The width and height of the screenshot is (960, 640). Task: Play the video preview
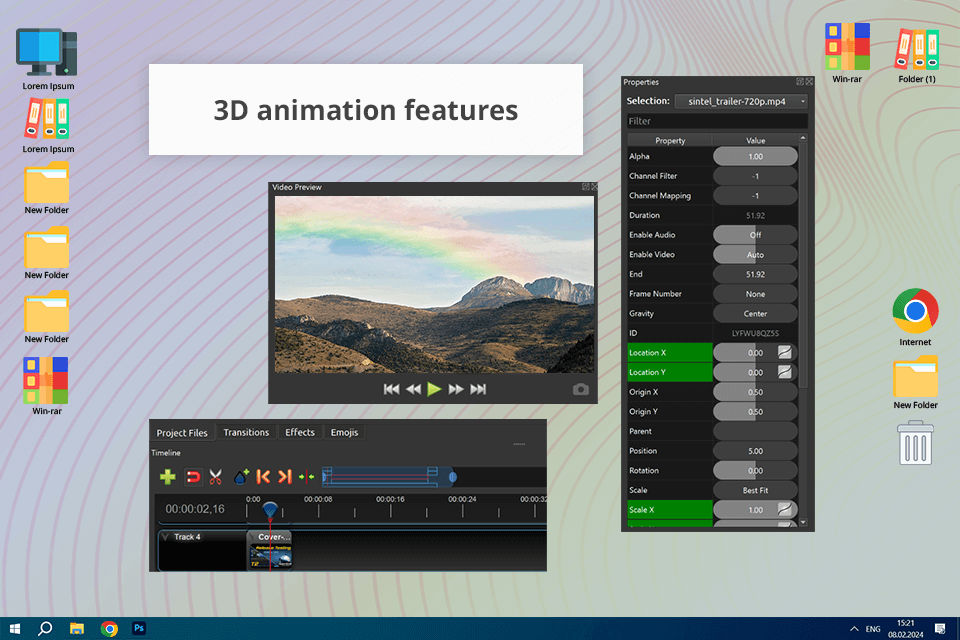click(x=434, y=389)
